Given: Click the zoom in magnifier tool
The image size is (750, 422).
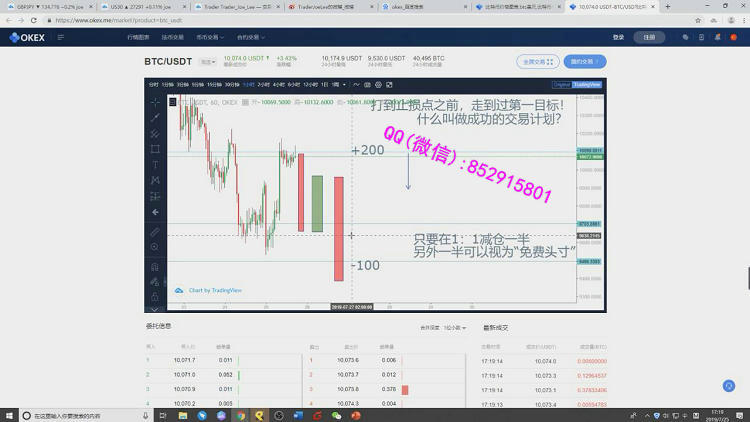Looking at the screenshot, I should click(155, 246).
